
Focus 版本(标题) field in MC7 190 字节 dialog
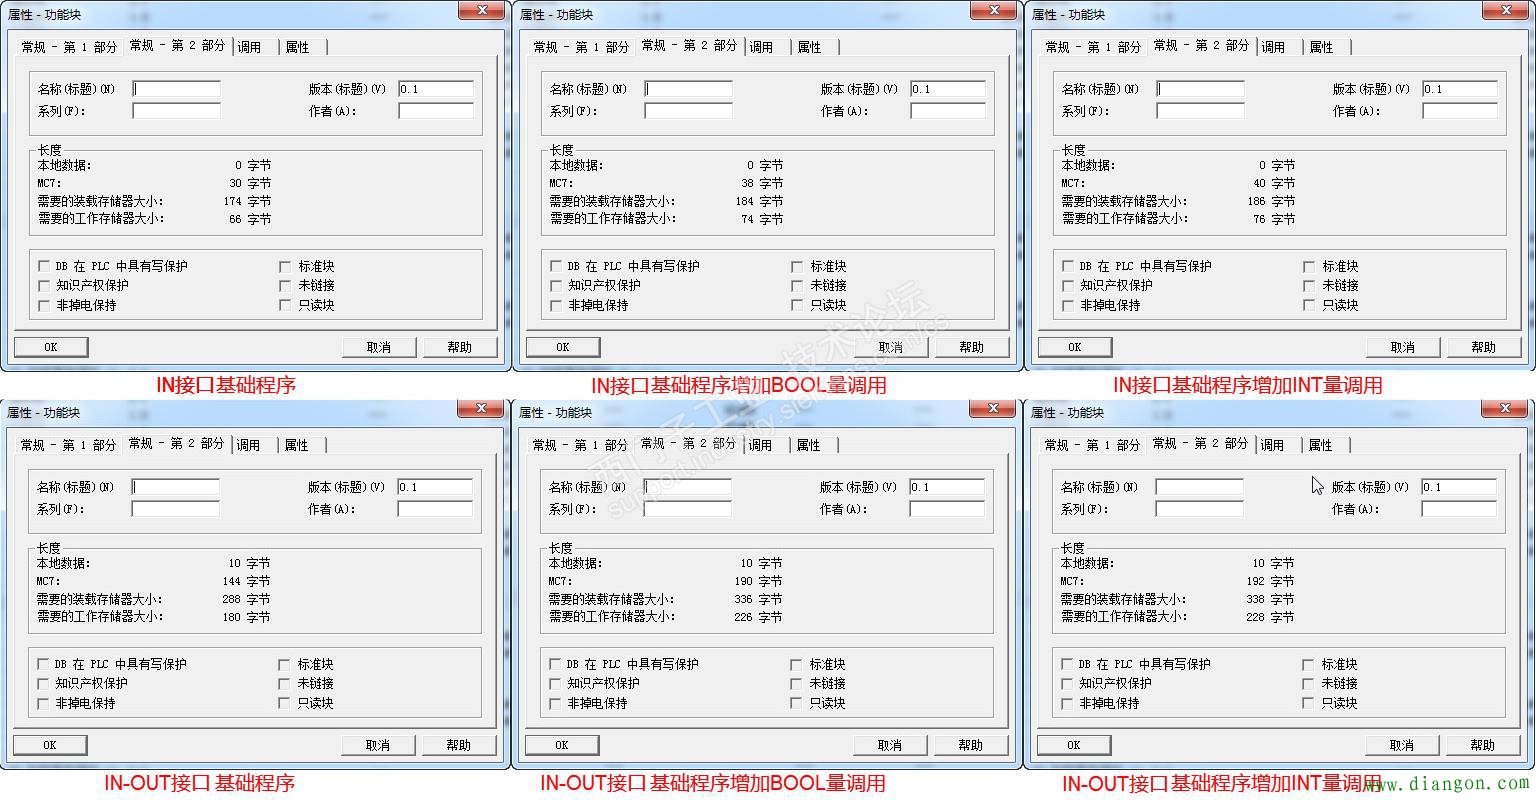[x=947, y=487]
